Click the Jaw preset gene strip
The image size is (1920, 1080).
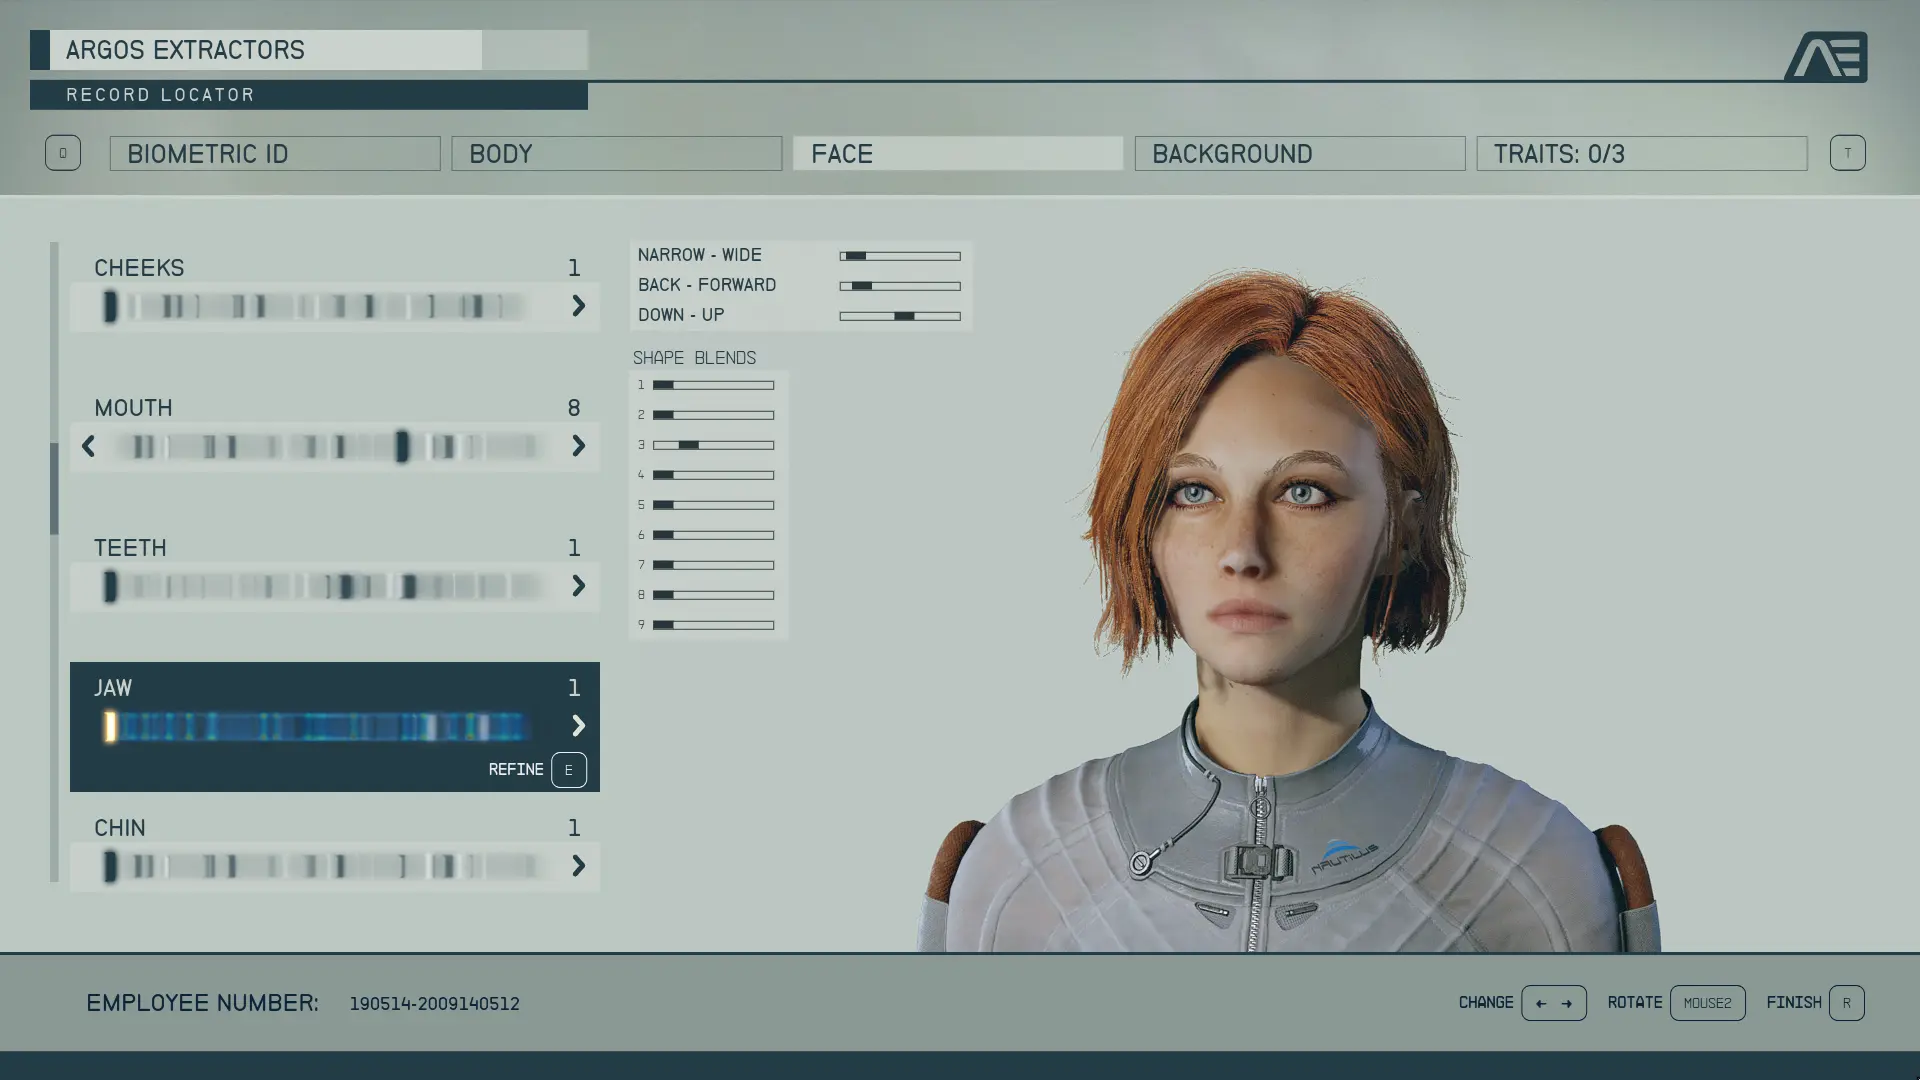pyautogui.click(x=315, y=726)
